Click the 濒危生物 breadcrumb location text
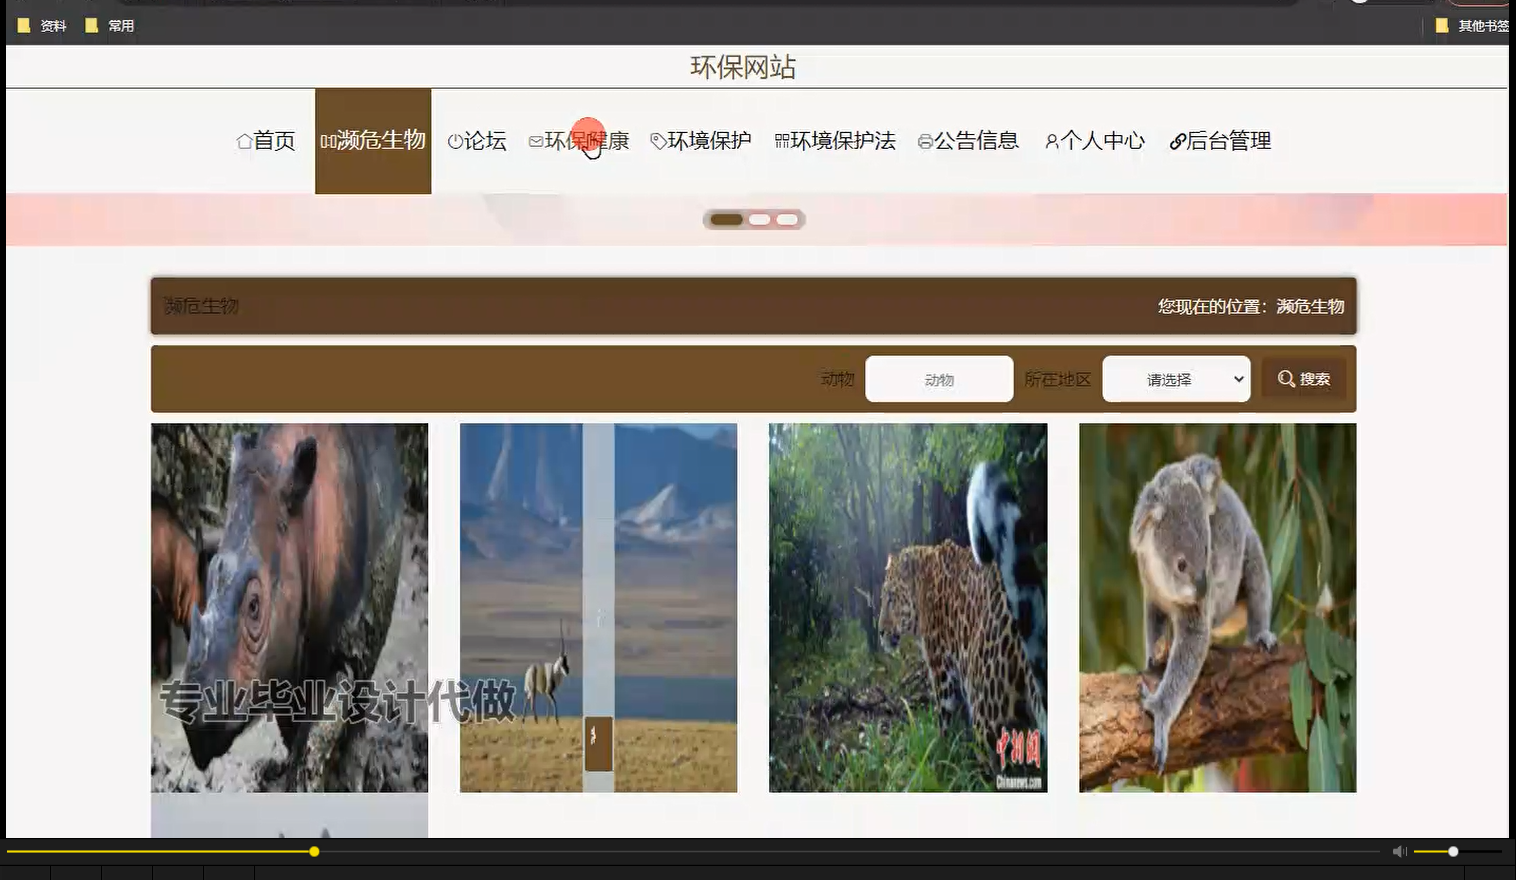This screenshot has width=1516, height=880. click(1310, 306)
